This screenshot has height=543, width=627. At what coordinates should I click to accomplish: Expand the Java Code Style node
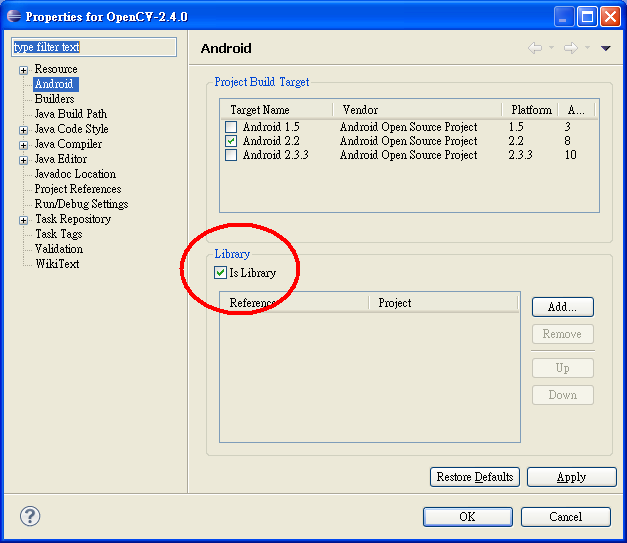point(24,130)
